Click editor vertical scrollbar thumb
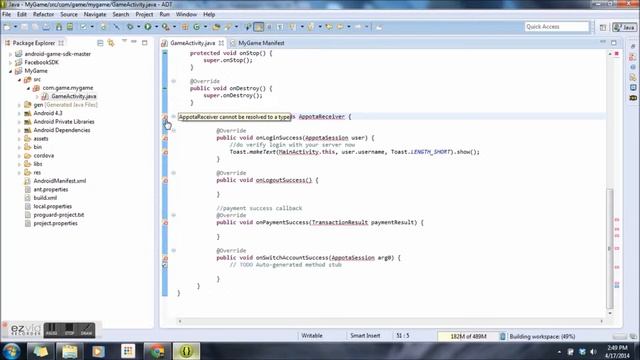 point(610,249)
